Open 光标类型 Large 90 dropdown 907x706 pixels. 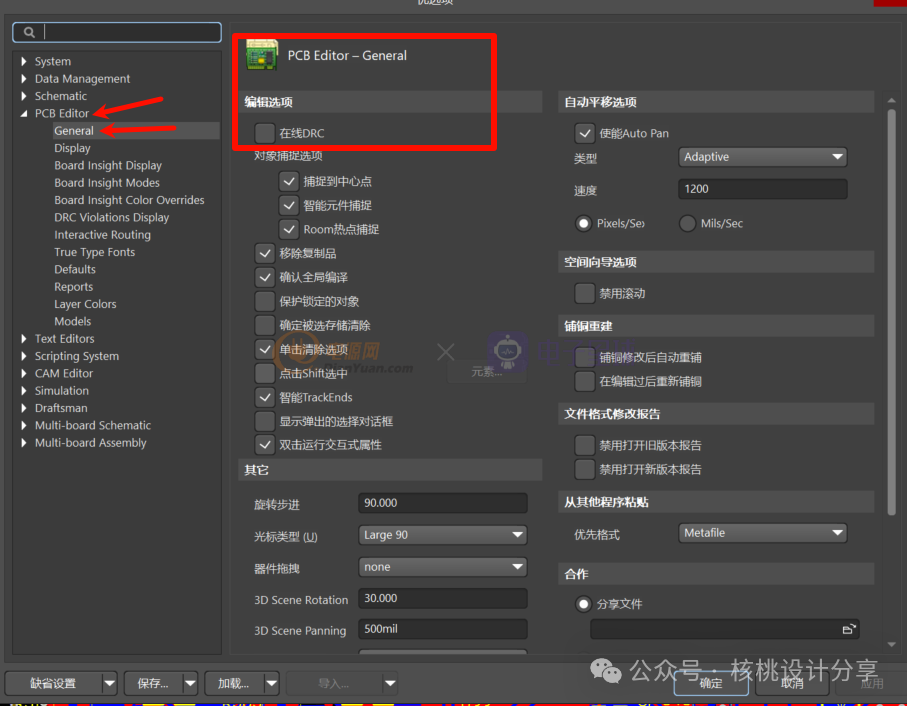coord(443,535)
